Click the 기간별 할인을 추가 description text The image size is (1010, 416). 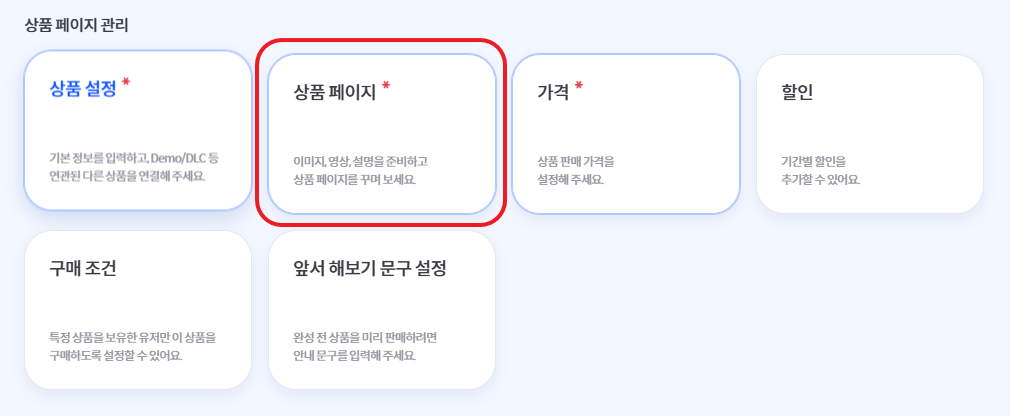coord(820,170)
